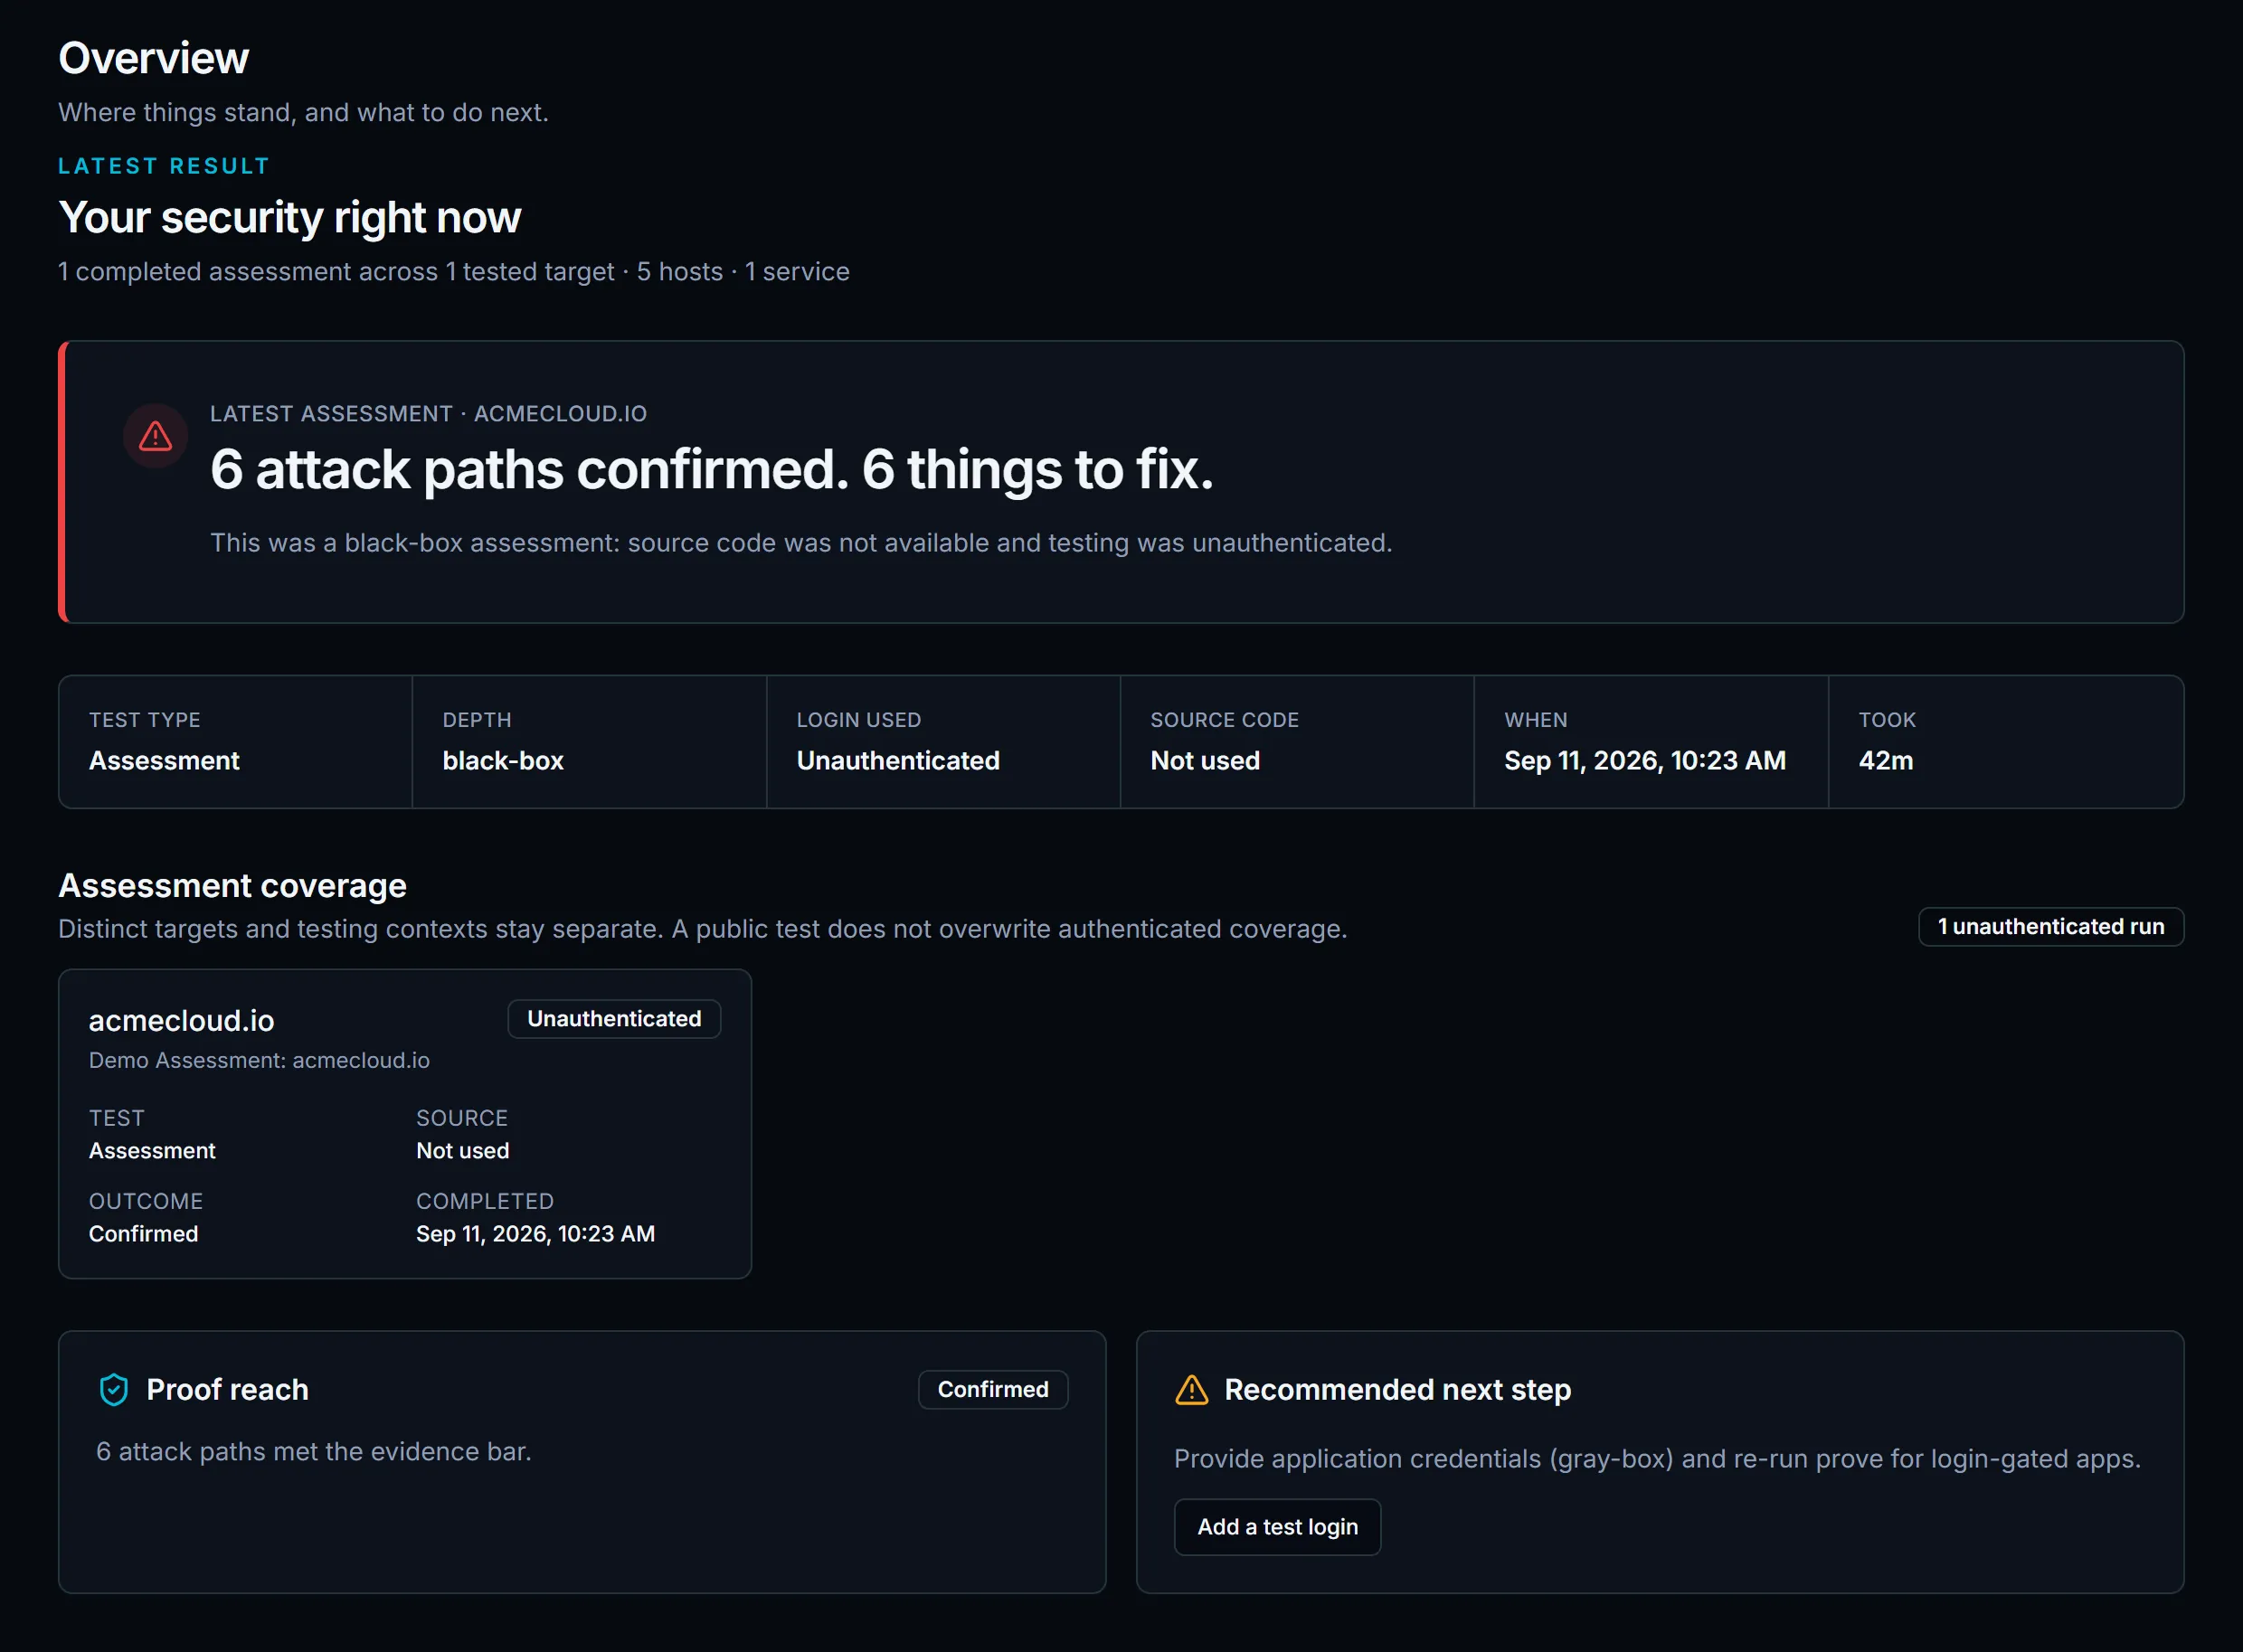Image resolution: width=2243 pixels, height=1652 pixels.
Task: Click the date under COMPLETED on the card
Action: [535, 1233]
